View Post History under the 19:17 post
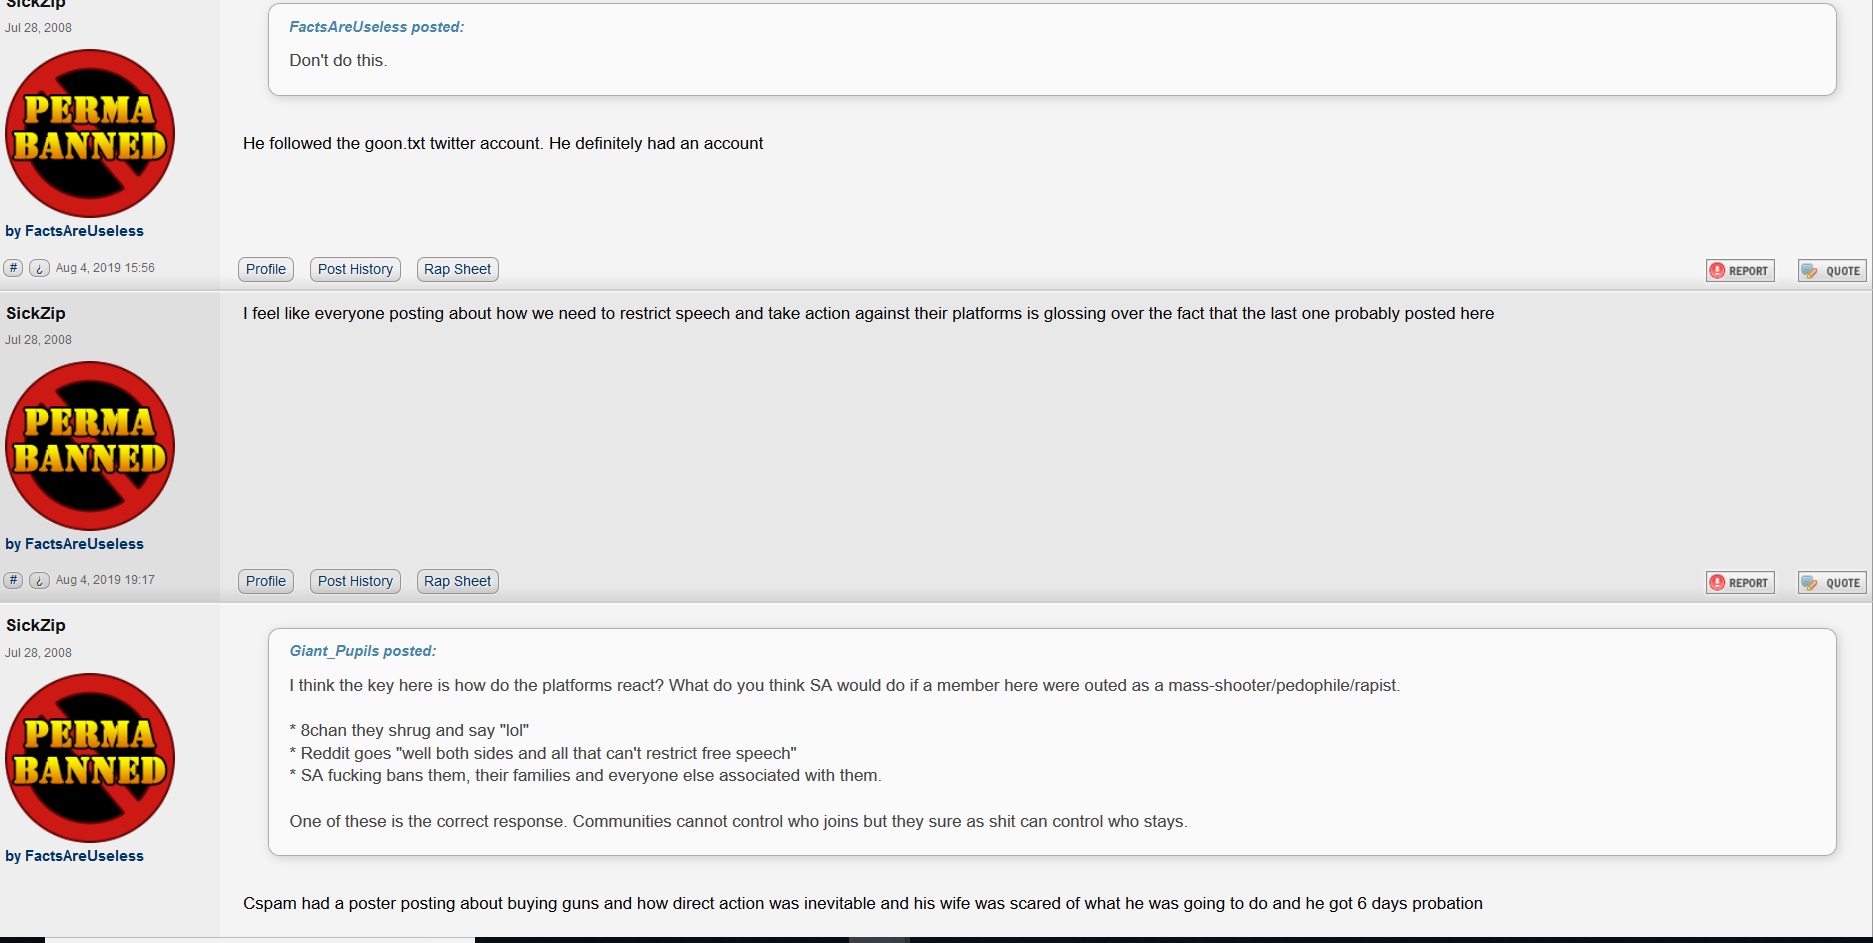This screenshot has width=1873, height=943. [x=355, y=581]
